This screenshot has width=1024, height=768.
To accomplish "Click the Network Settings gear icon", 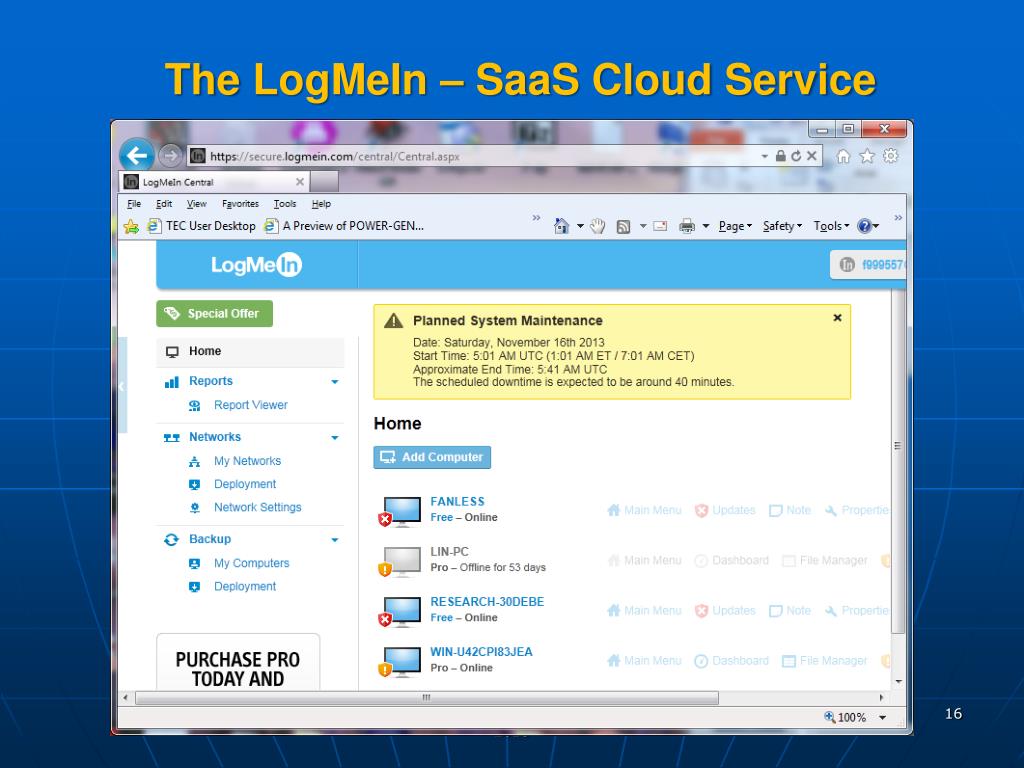I will click(195, 507).
